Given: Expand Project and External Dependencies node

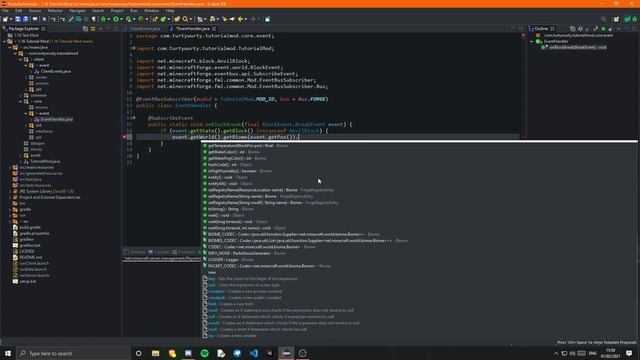Looking at the screenshot, I should 10,197.
